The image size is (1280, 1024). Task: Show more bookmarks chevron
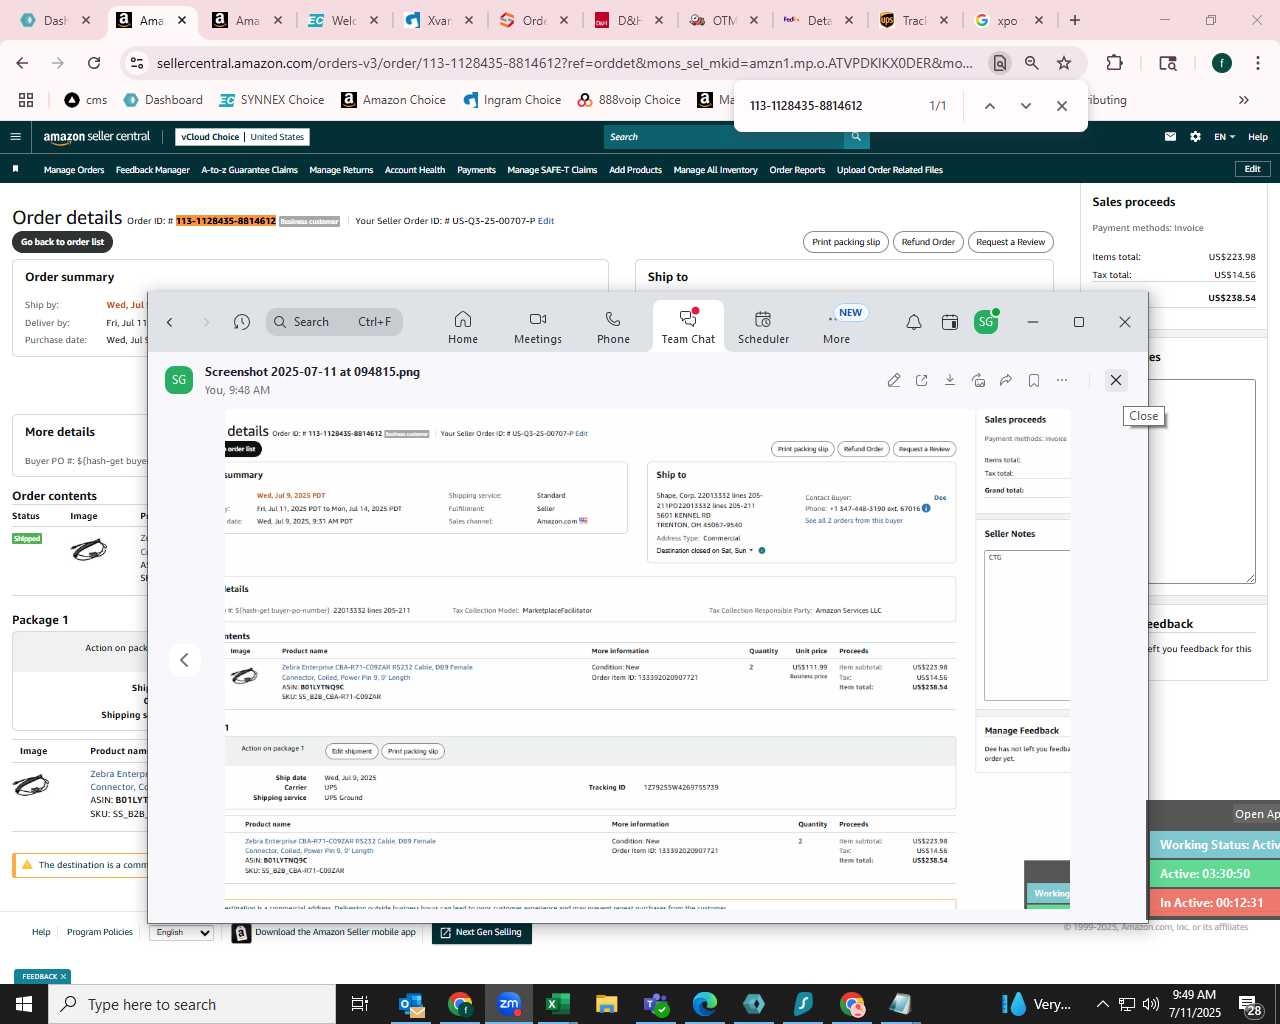tap(1244, 100)
